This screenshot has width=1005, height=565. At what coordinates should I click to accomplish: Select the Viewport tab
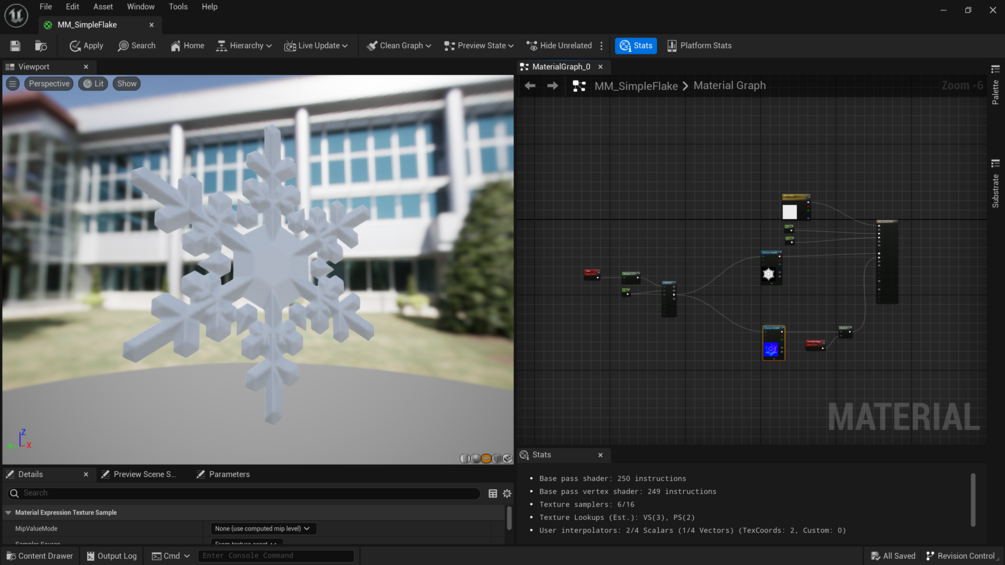33,67
